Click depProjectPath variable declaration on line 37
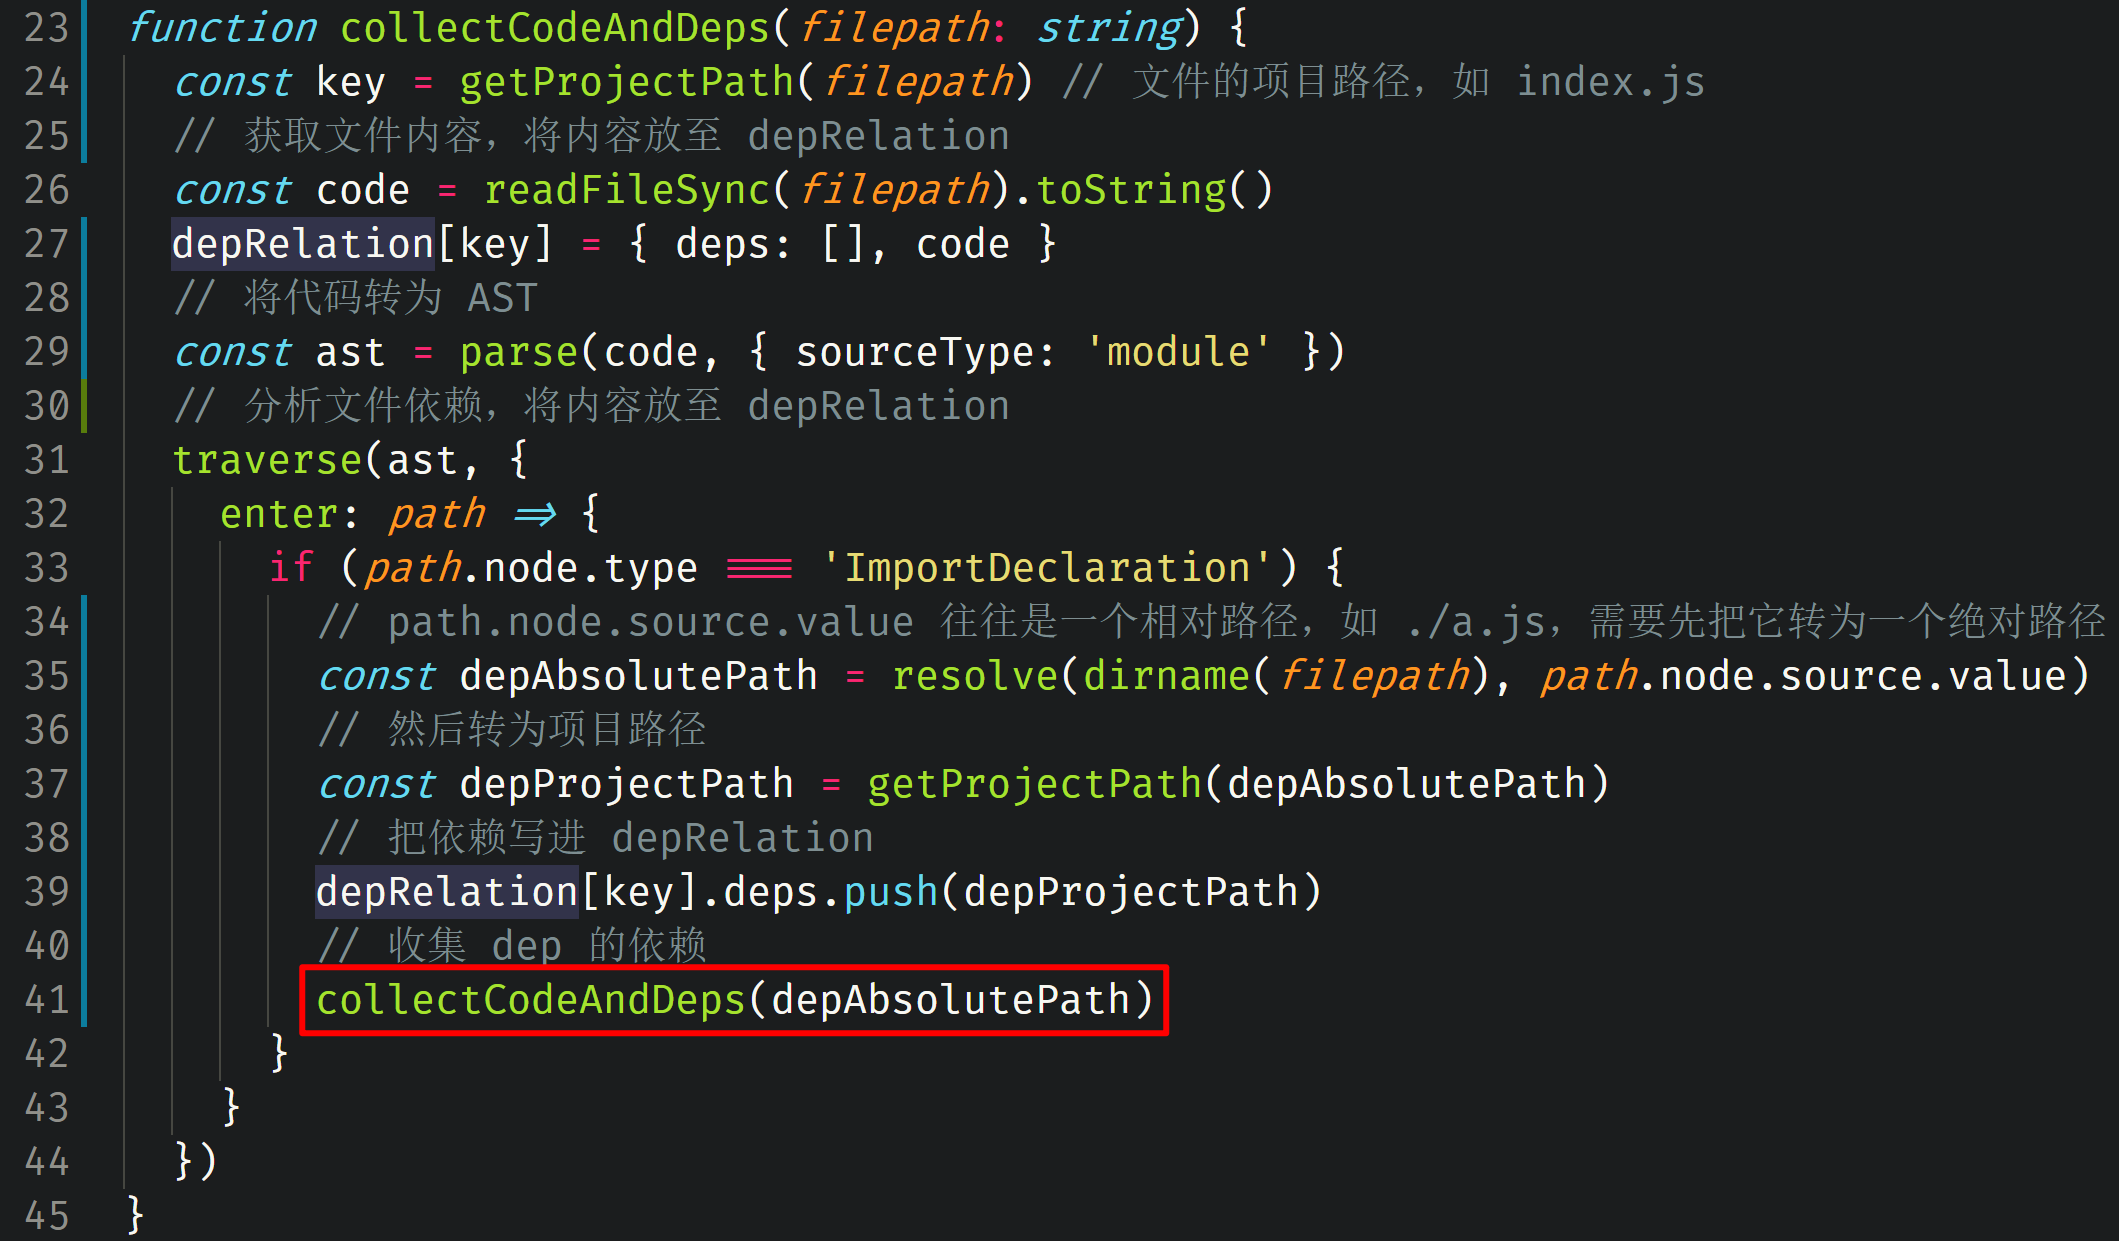2119x1241 pixels. pos(626,784)
